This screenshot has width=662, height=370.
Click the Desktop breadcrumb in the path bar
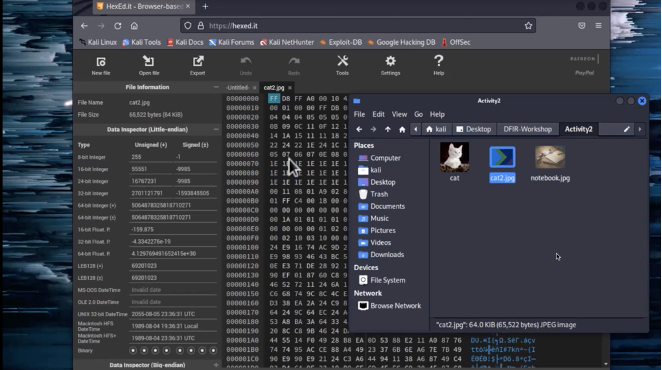(x=473, y=129)
